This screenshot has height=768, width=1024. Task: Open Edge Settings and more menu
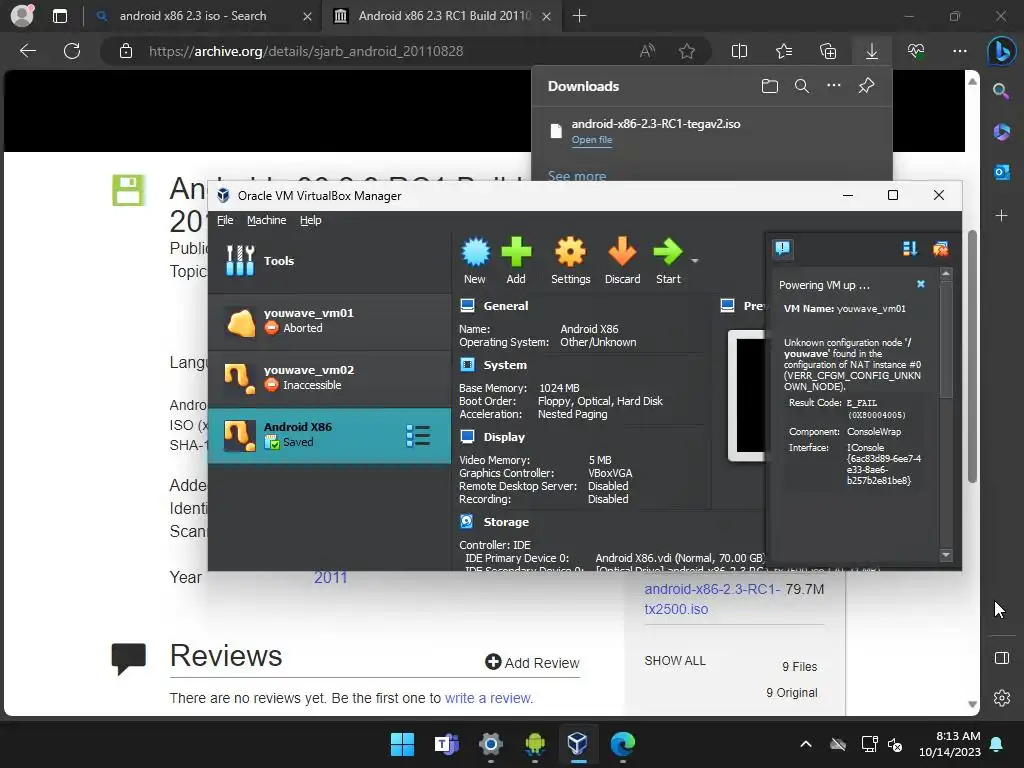point(959,51)
